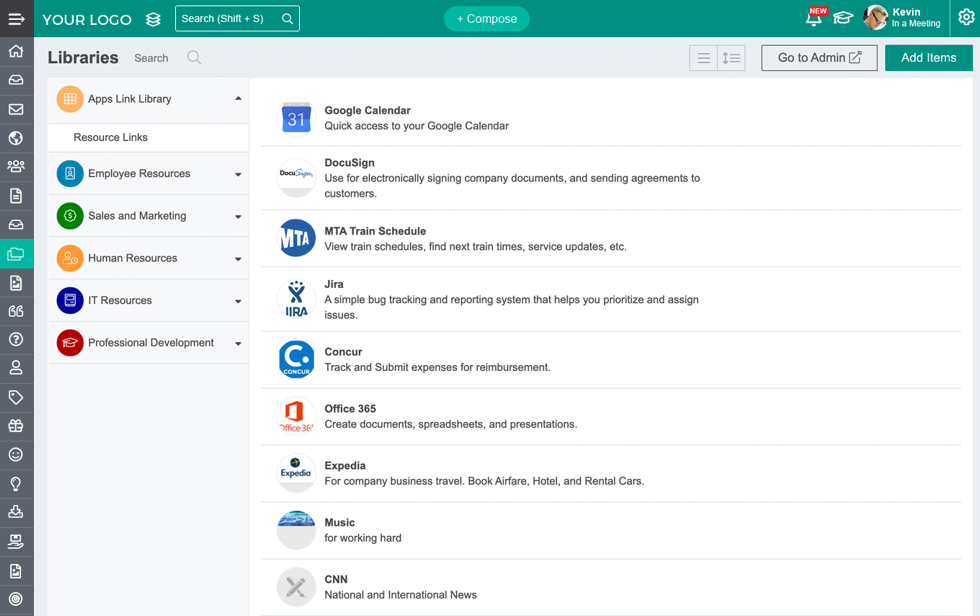Open the DocuSign link title
Screen dimensions: 980x616
click(x=349, y=163)
